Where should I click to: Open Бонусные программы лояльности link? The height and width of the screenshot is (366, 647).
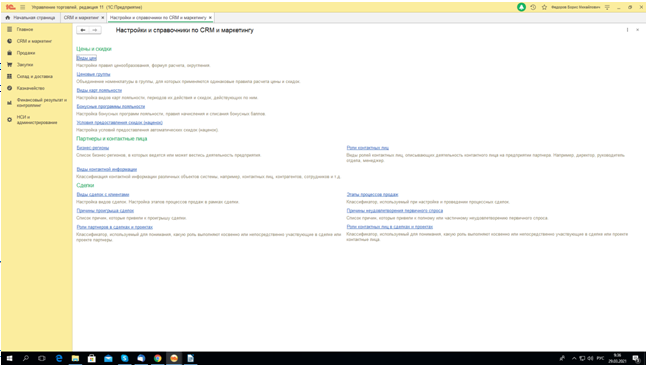pyautogui.click(x=111, y=106)
